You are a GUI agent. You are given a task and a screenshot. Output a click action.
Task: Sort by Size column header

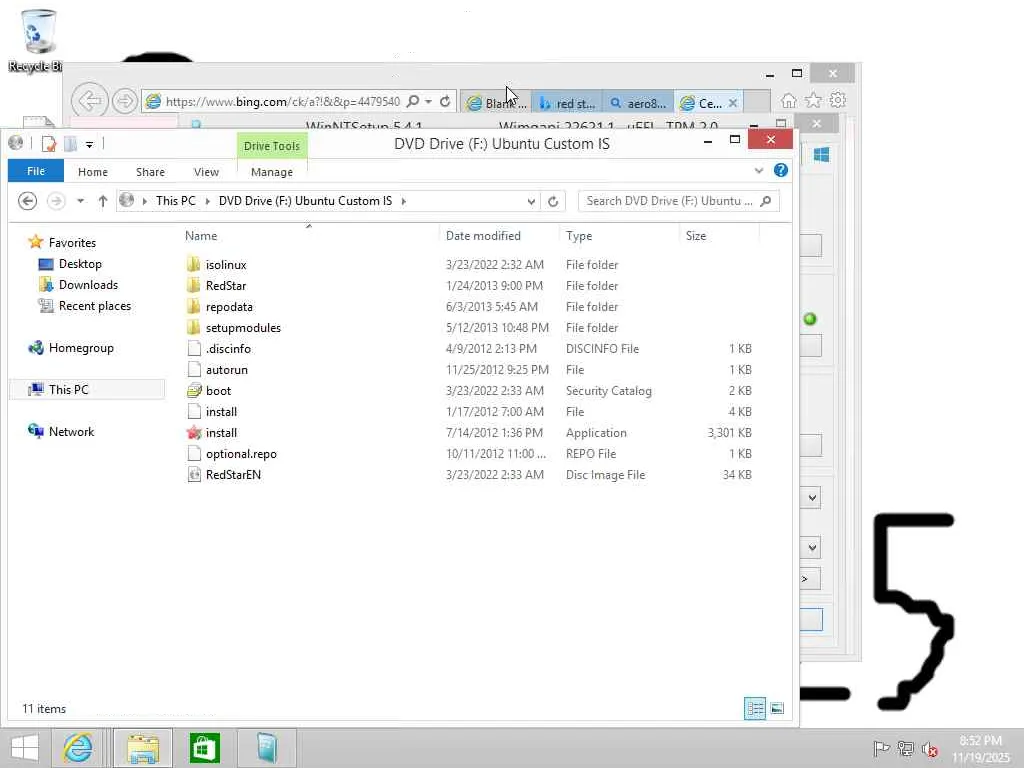tap(696, 236)
